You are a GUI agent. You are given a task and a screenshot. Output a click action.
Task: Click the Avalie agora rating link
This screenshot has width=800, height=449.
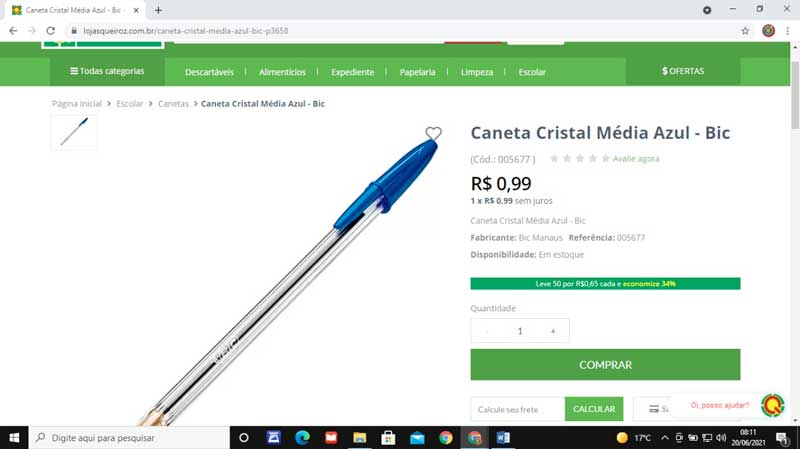636,159
